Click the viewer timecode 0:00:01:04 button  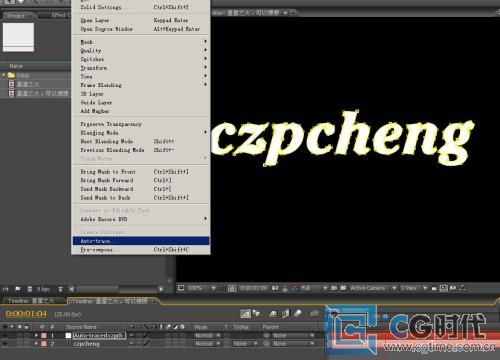[254, 288]
